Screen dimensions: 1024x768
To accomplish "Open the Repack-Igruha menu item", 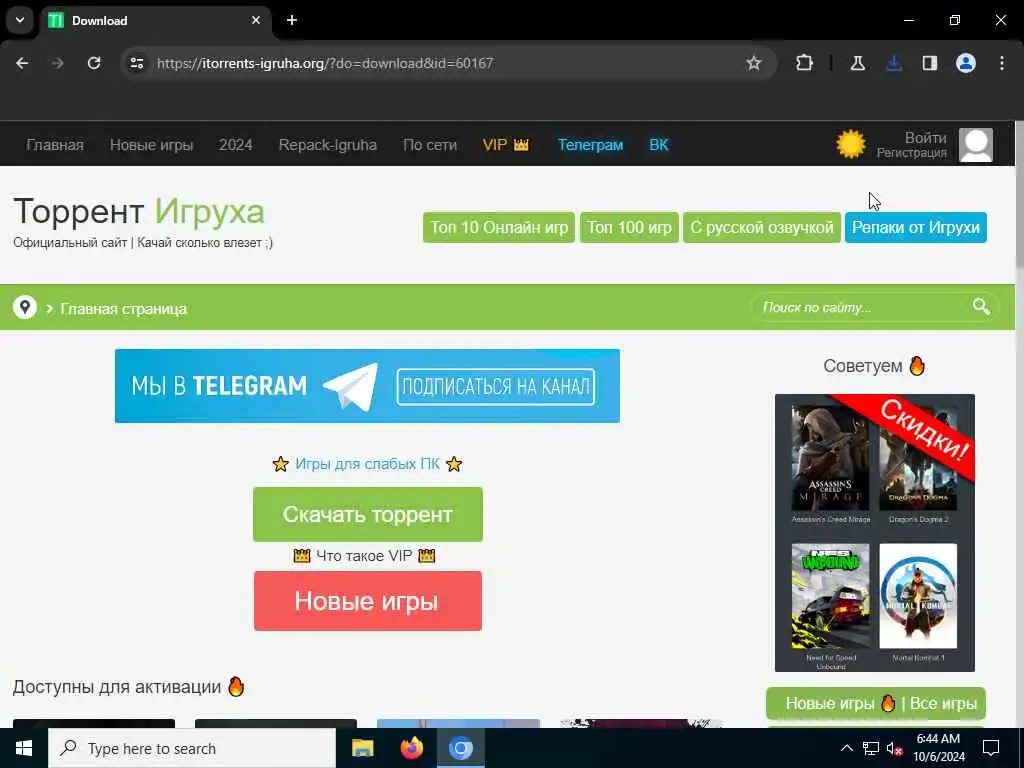I will tap(328, 145).
